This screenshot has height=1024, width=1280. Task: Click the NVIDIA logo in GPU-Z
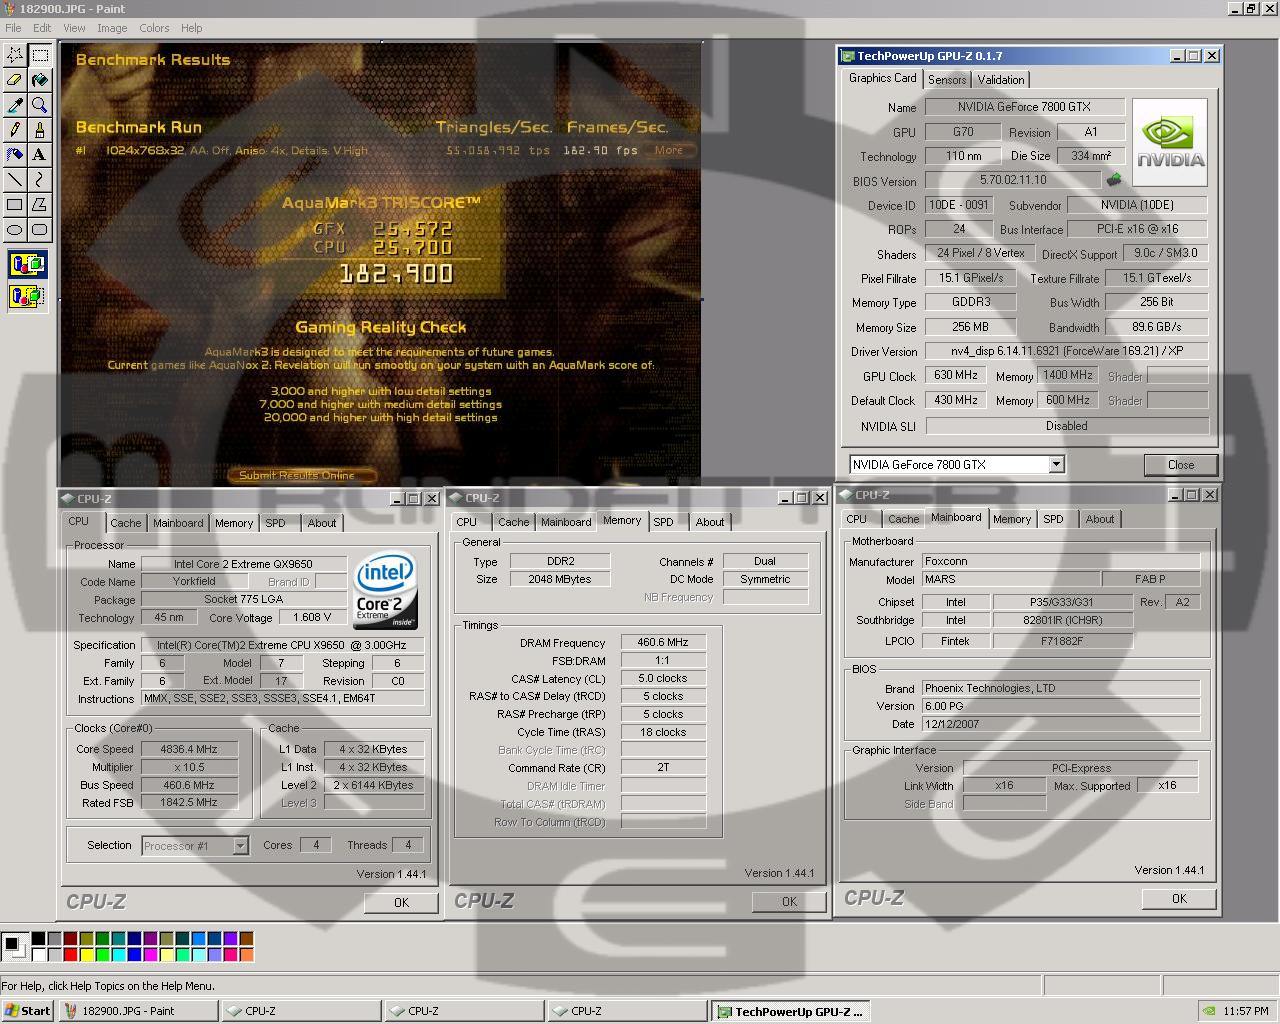coord(1170,142)
